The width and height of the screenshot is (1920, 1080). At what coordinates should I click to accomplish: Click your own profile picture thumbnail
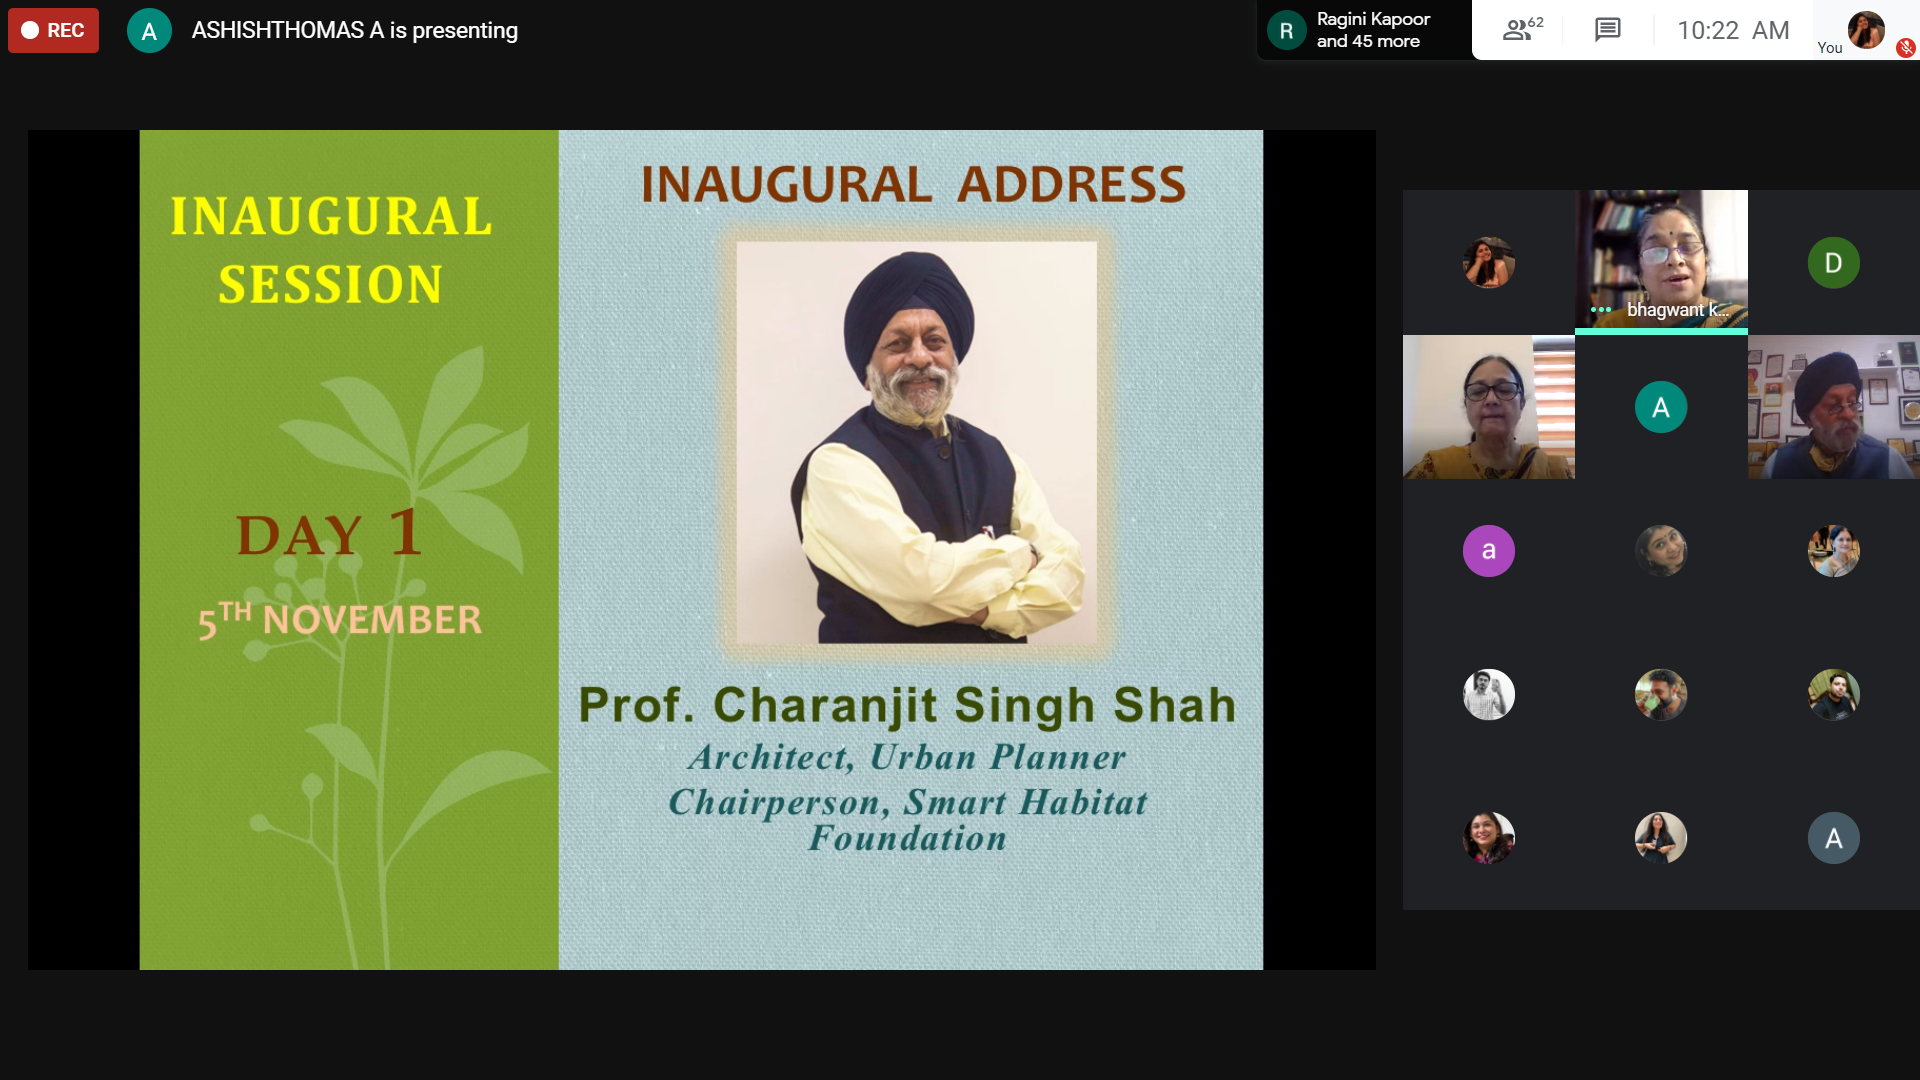[x=1865, y=29]
